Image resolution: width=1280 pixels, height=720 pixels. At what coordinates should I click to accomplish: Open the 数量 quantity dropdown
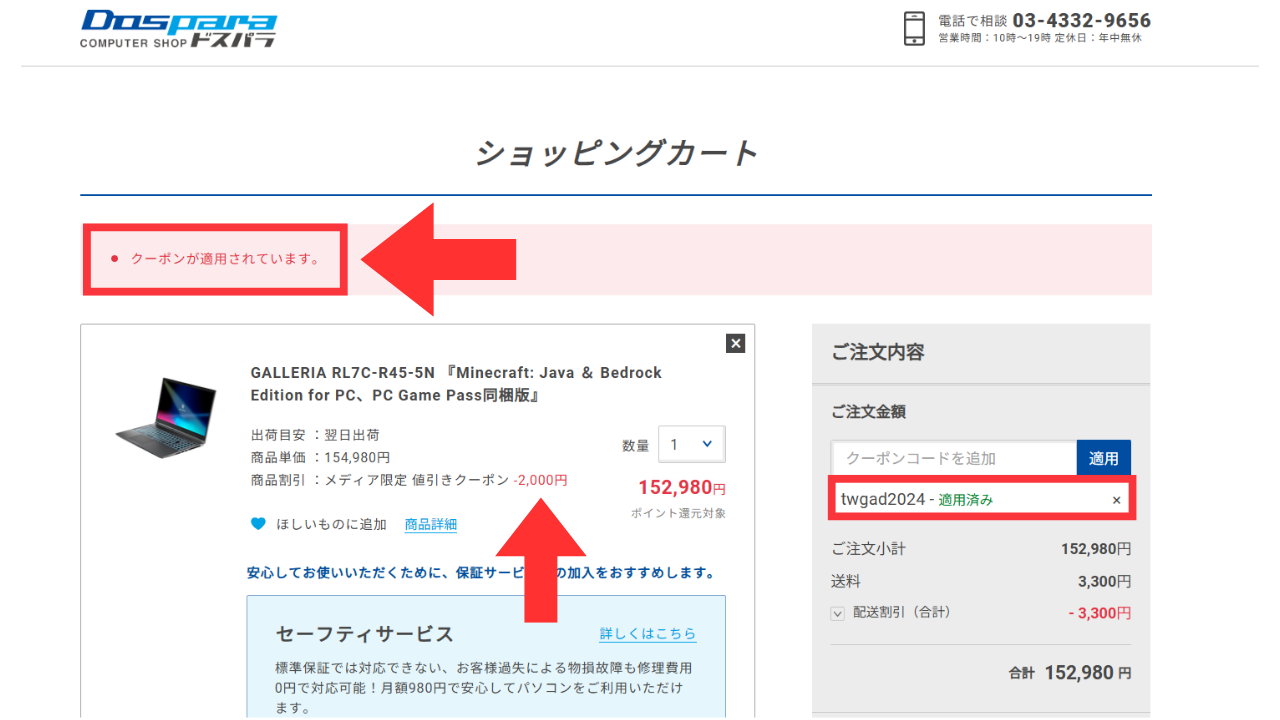[x=692, y=445]
